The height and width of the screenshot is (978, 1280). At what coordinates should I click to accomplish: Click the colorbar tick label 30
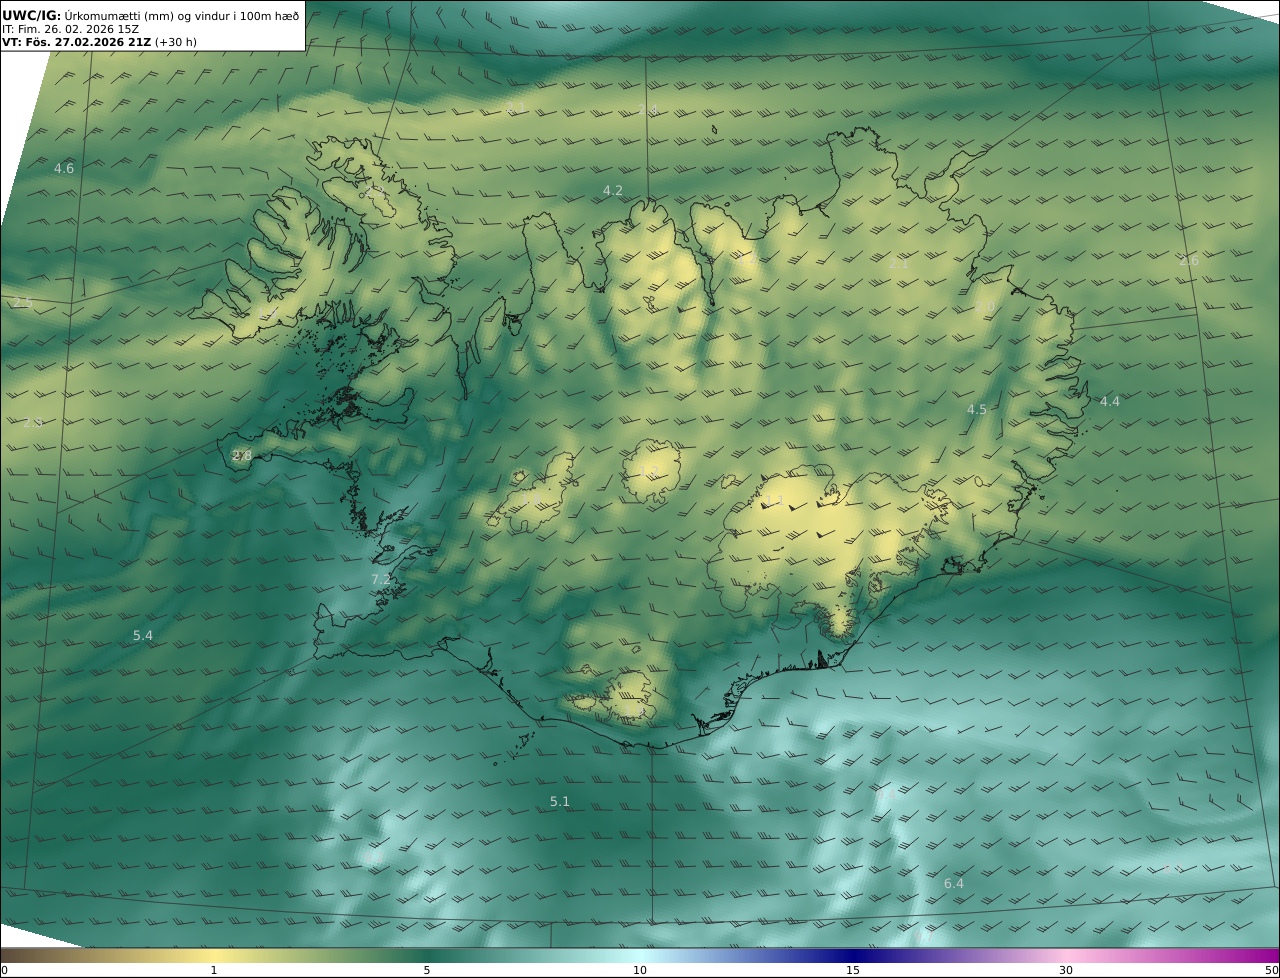[1066, 970]
